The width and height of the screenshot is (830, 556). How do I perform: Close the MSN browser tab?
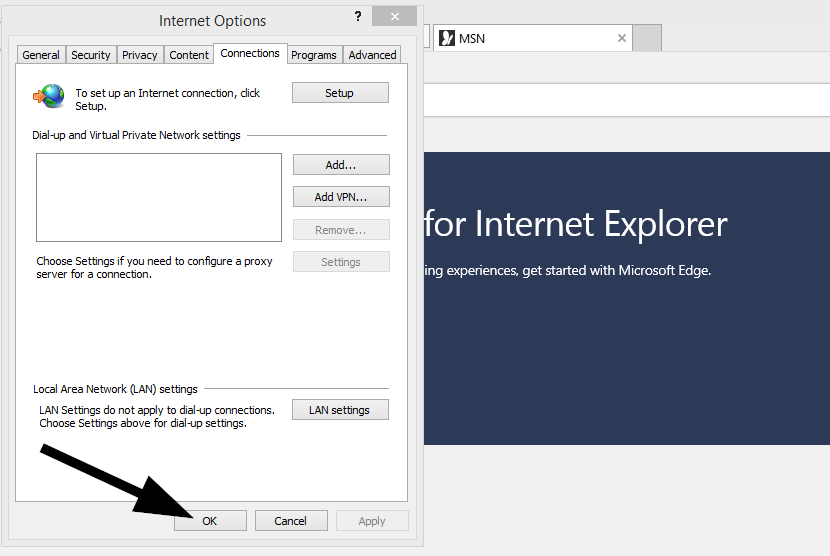point(622,38)
